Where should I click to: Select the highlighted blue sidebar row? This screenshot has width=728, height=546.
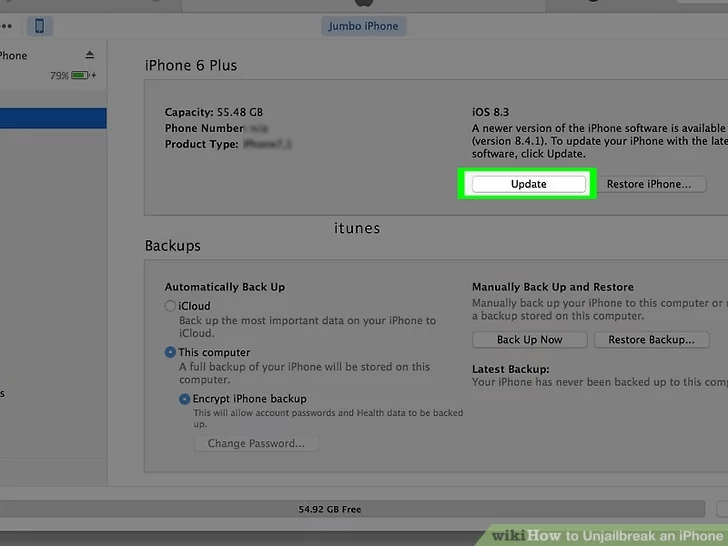[52, 119]
